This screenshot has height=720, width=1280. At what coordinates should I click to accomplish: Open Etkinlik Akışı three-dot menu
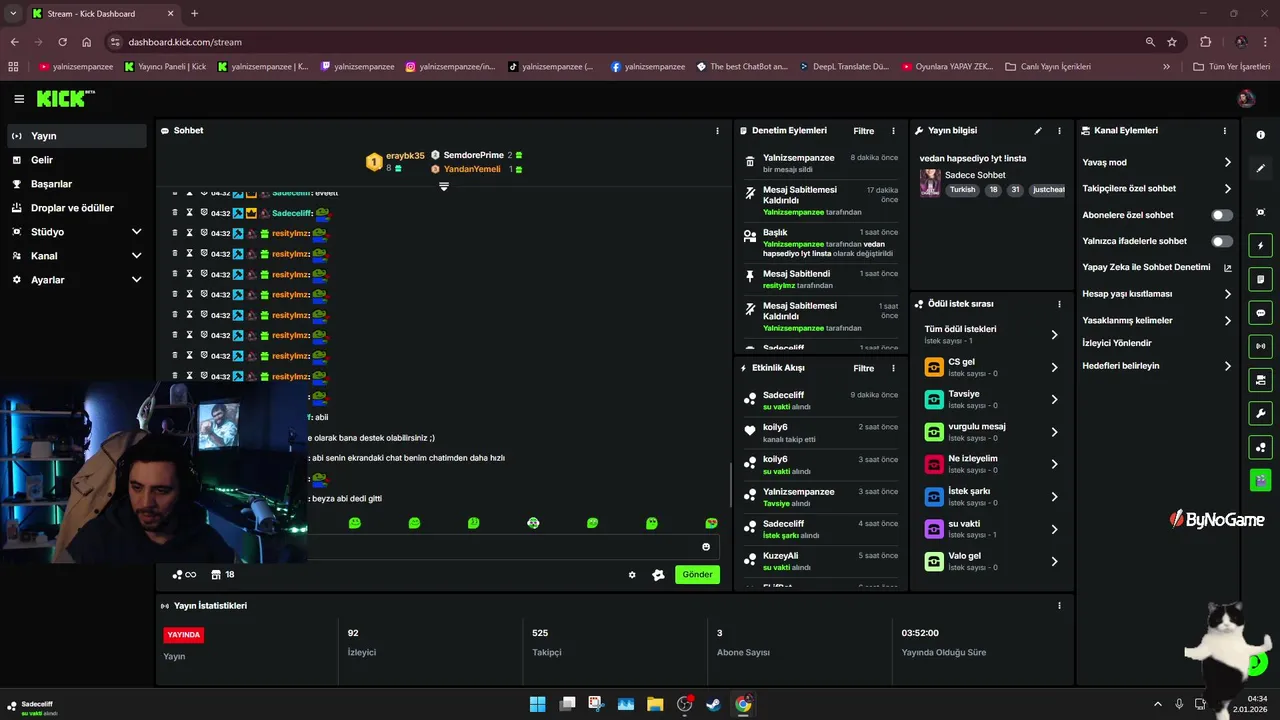tap(893, 368)
